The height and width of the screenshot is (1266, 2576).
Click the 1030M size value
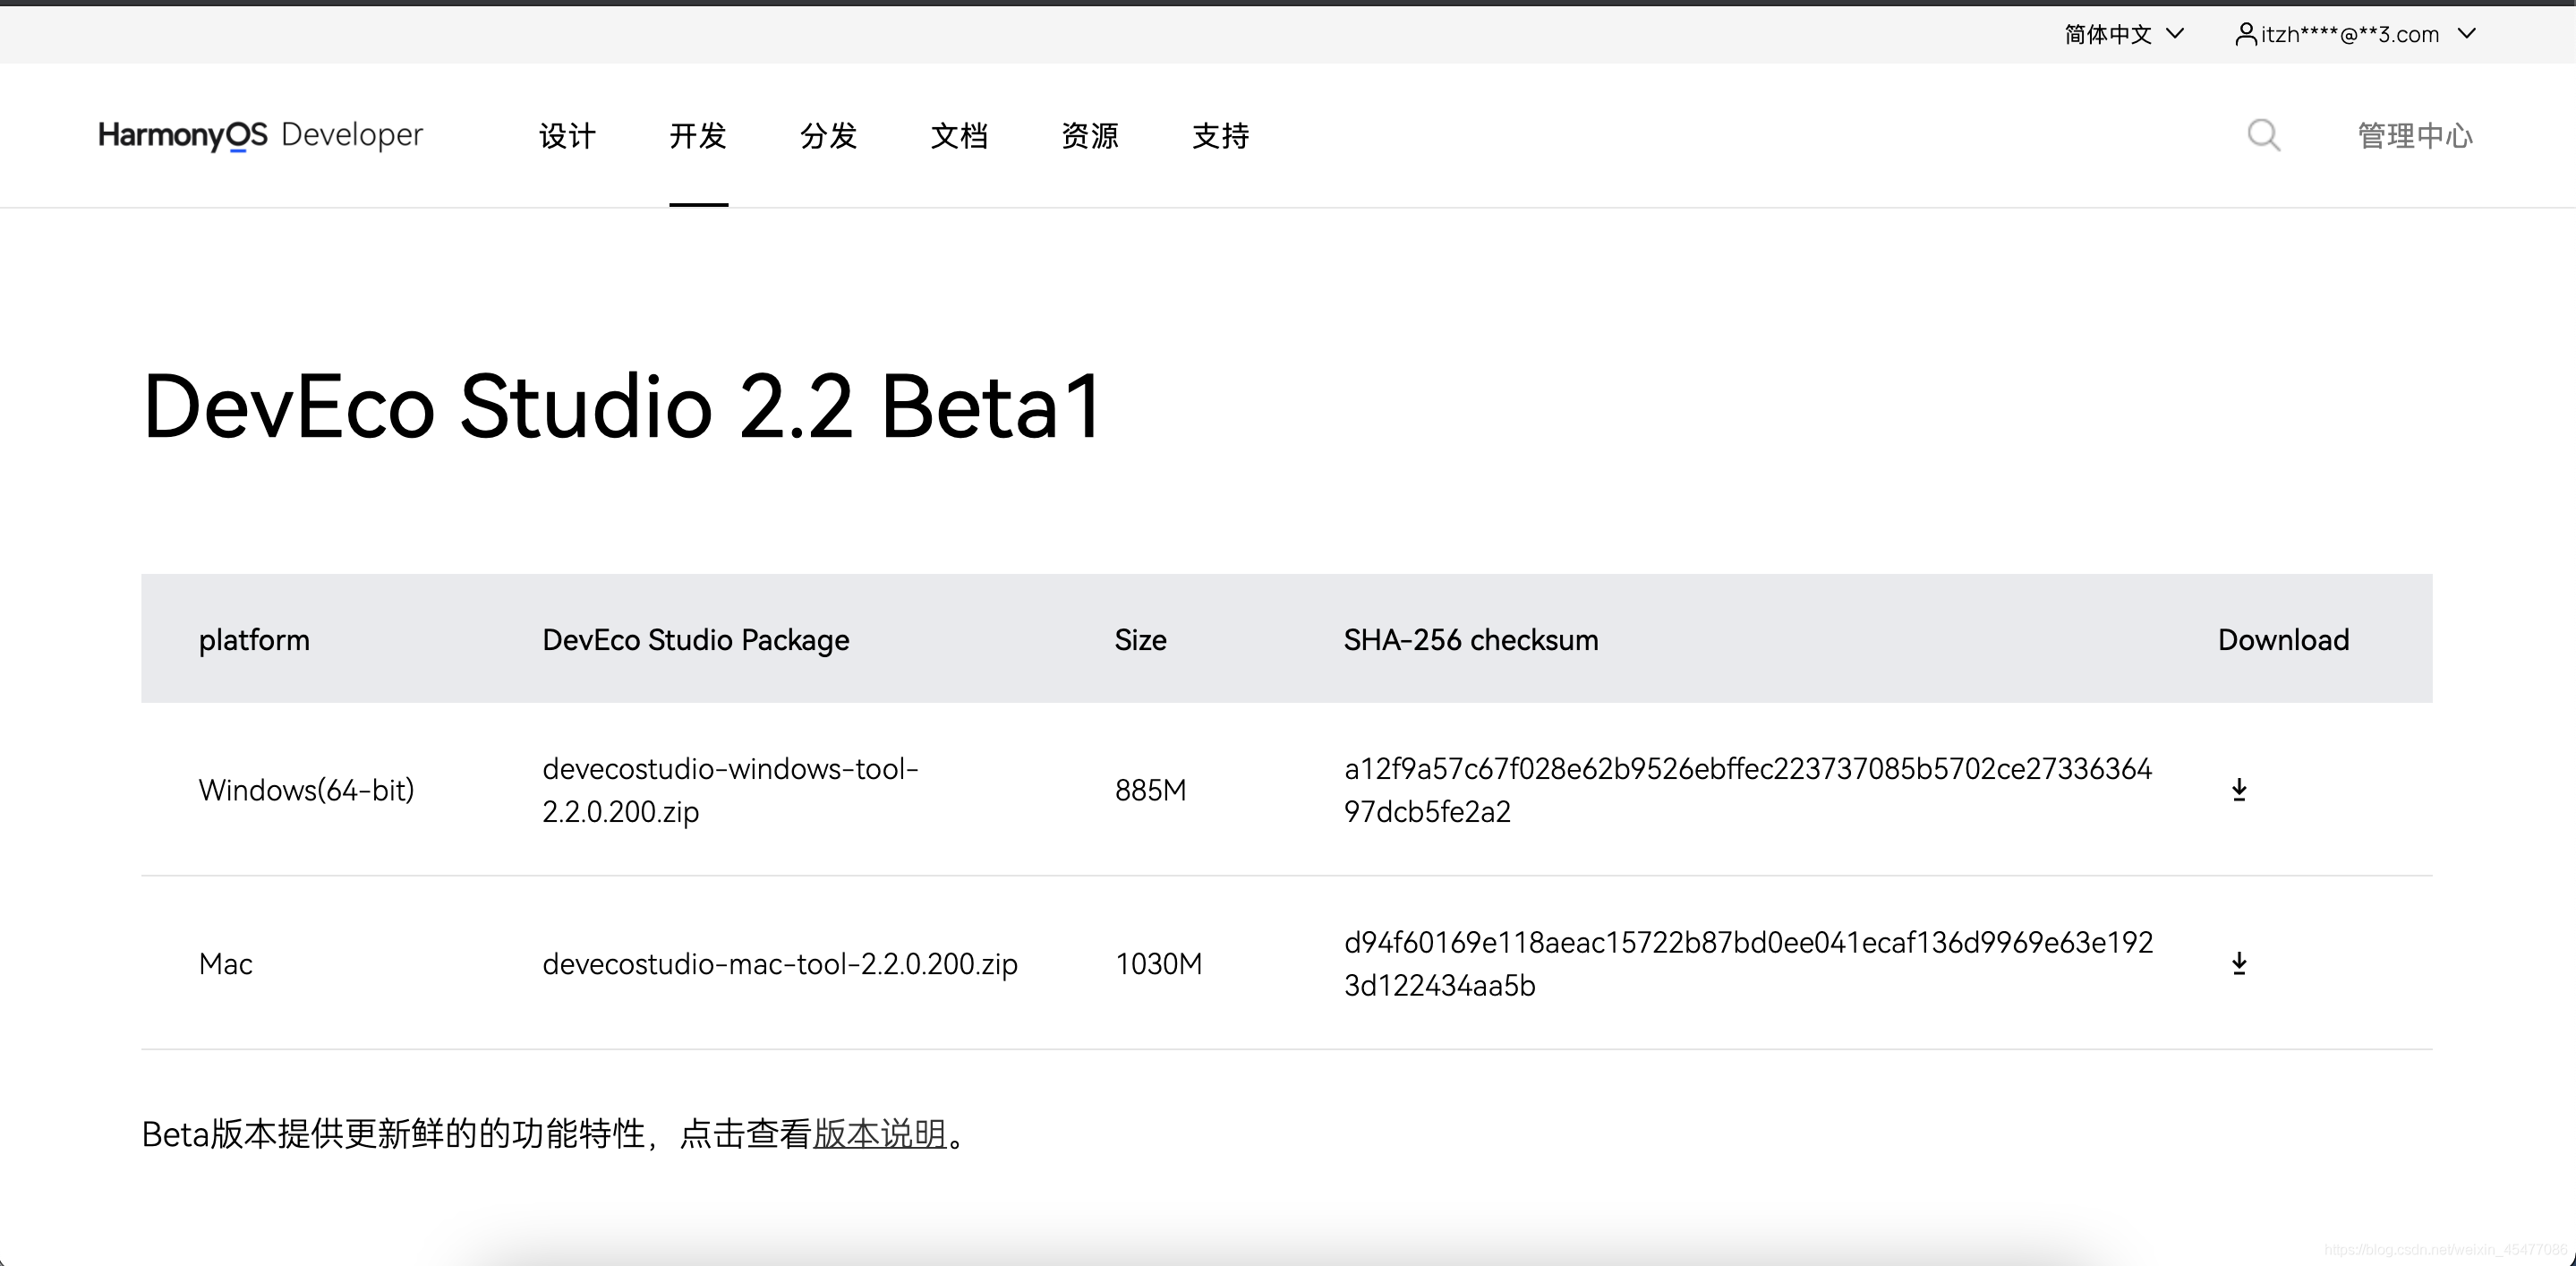1159,964
